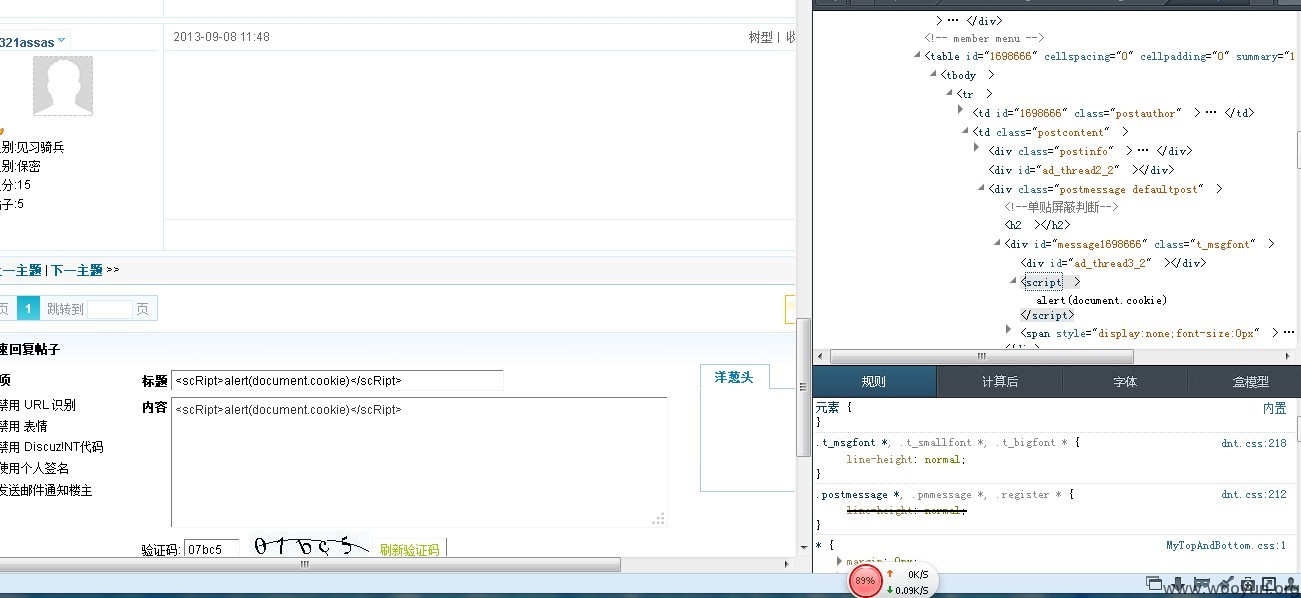Collapse the tr node in the DOM tree
Screen dimensions: 1301x598
tap(948, 94)
